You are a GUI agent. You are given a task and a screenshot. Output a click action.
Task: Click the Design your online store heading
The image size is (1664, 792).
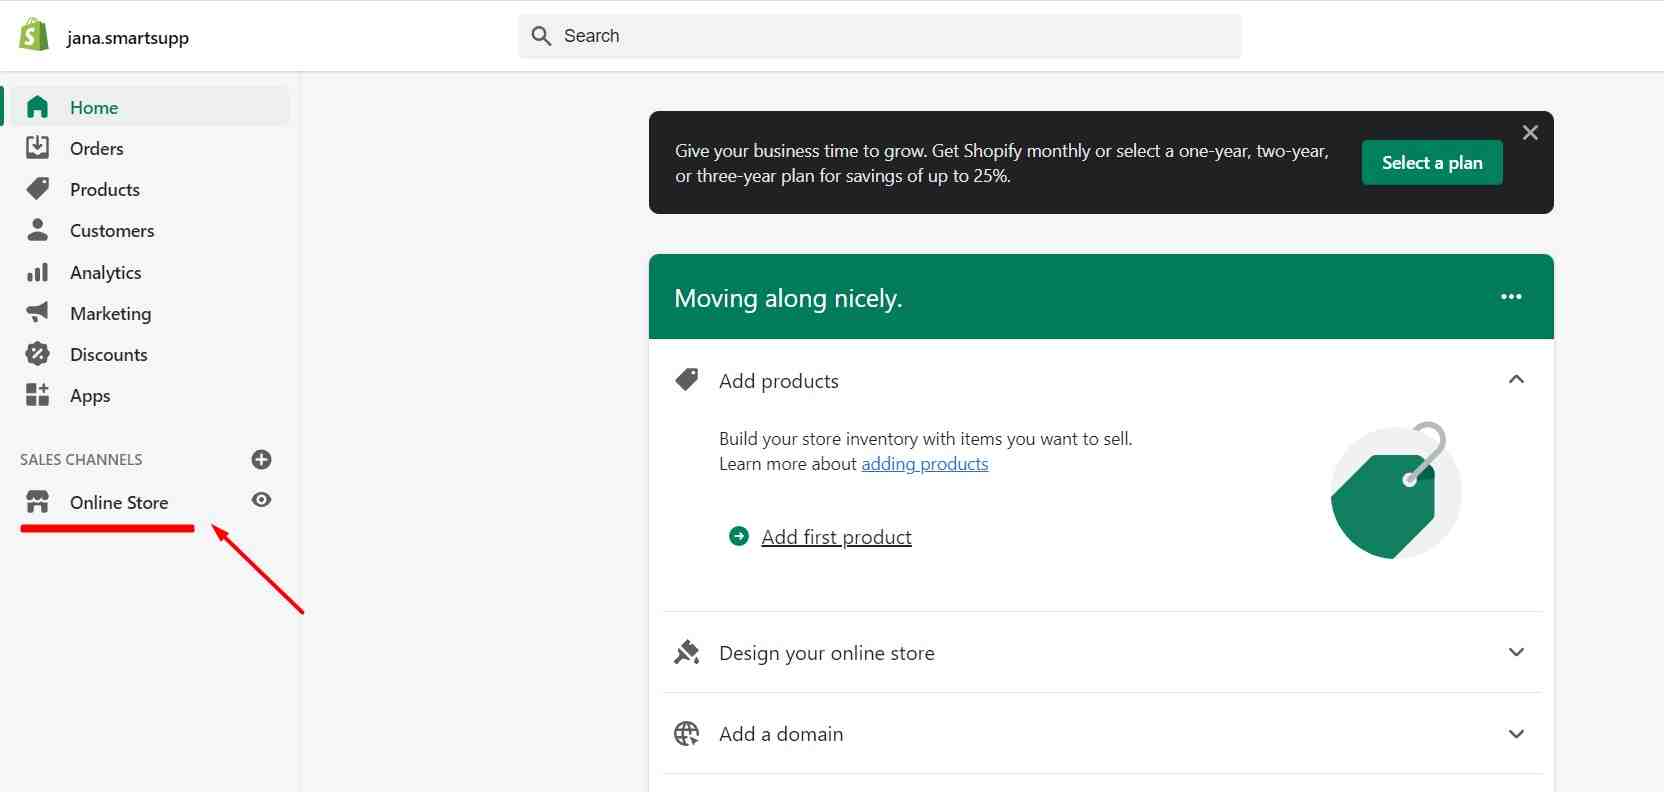827,653
